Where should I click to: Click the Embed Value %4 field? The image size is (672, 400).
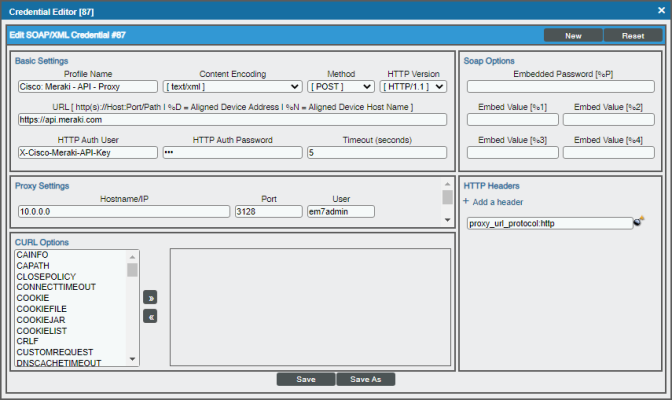click(x=609, y=153)
